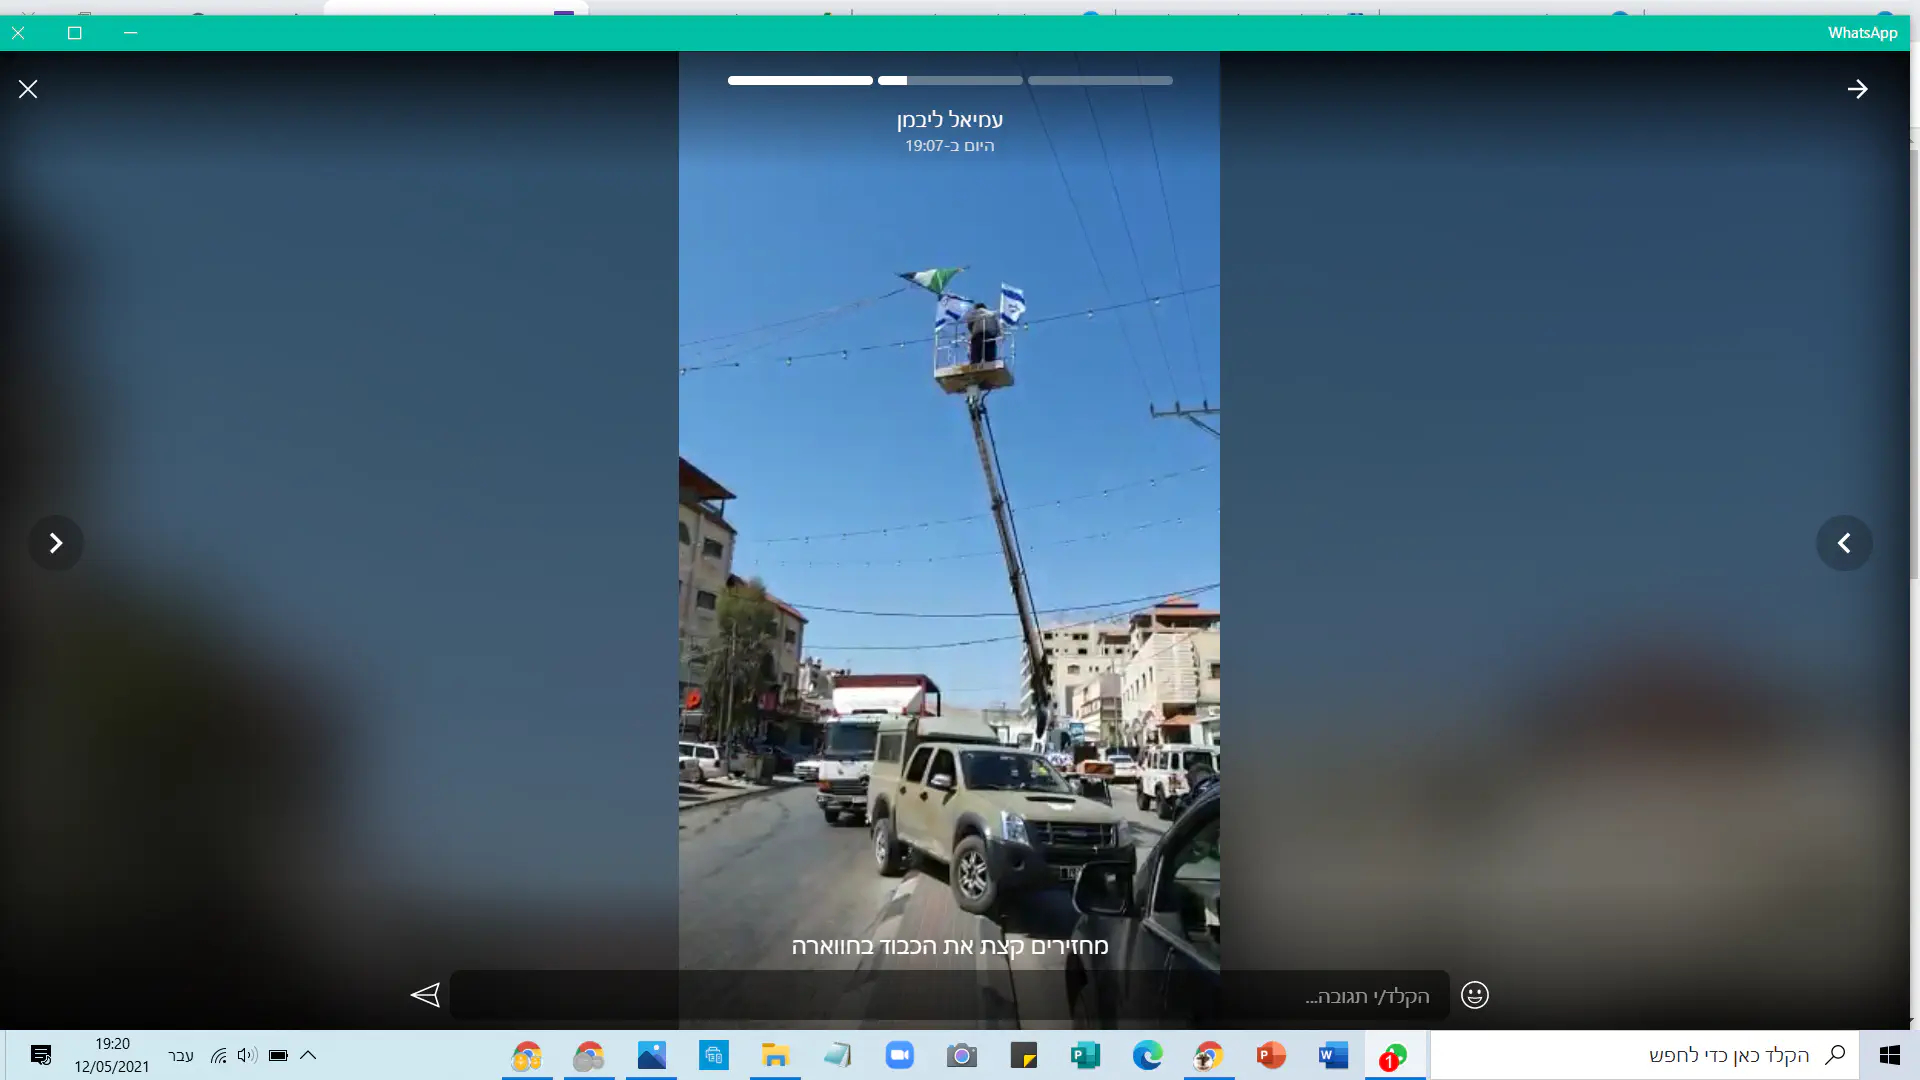
Task: Switch the keyboard language indicator עבר
Action: click(181, 1056)
